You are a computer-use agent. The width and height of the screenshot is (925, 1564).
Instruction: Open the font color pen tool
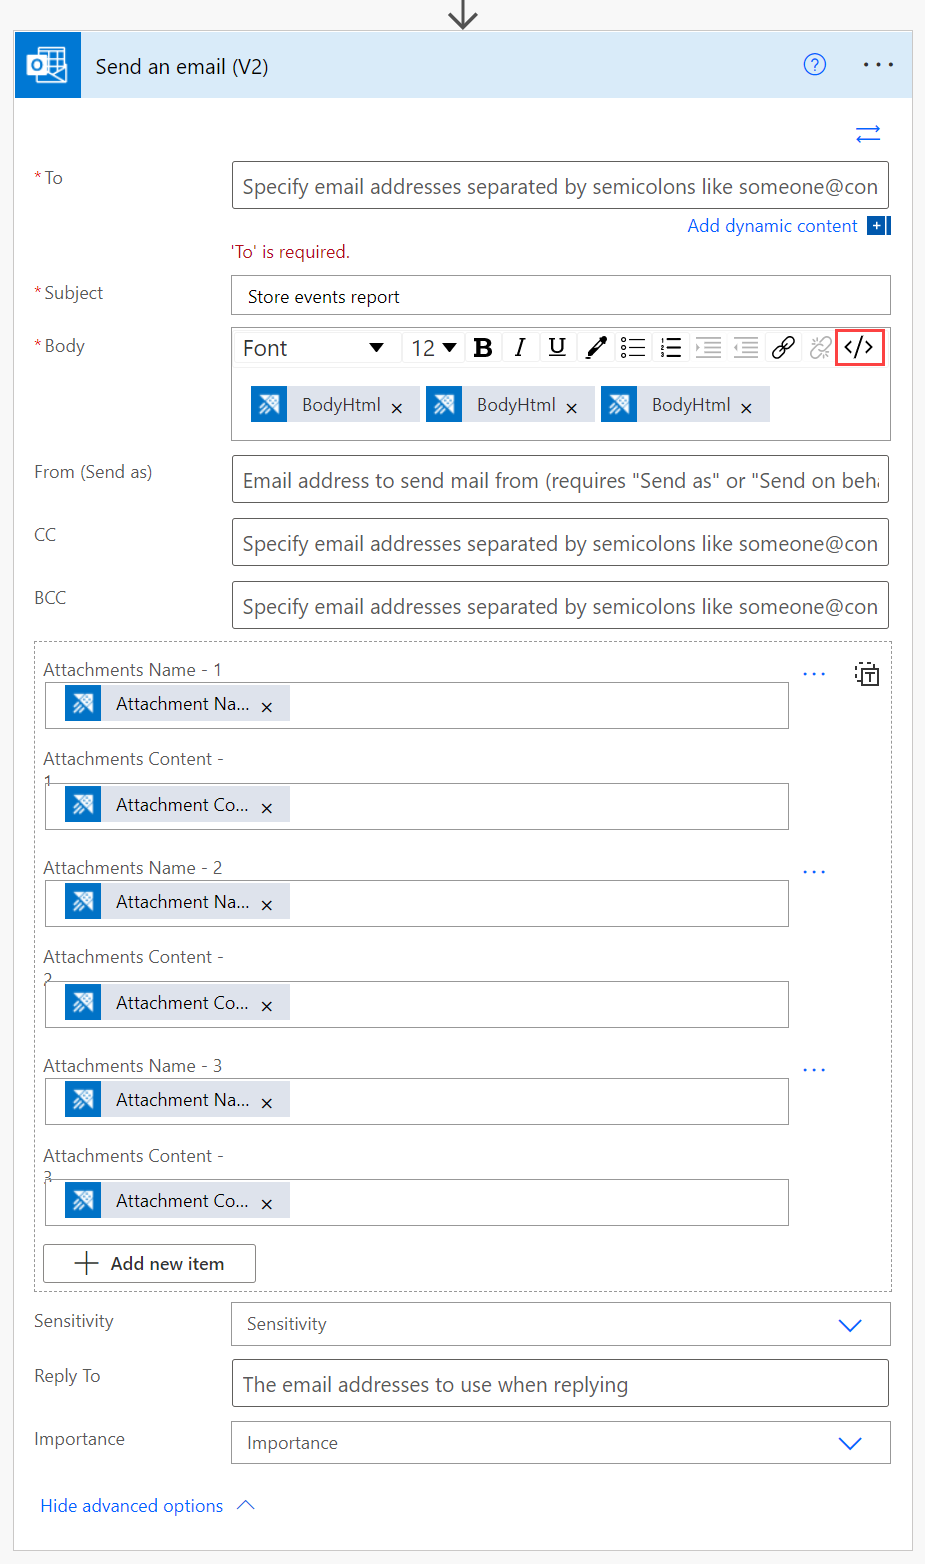click(x=596, y=347)
